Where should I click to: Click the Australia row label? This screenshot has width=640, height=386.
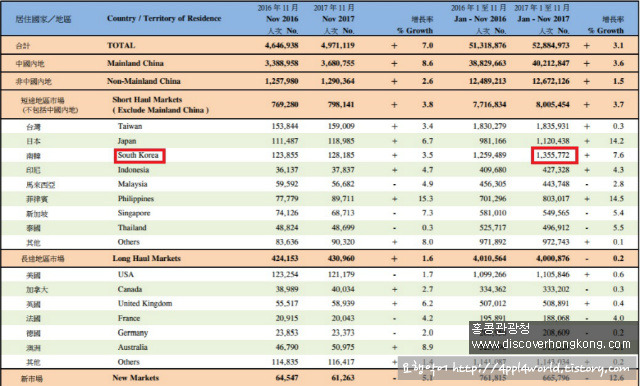pos(133,347)
